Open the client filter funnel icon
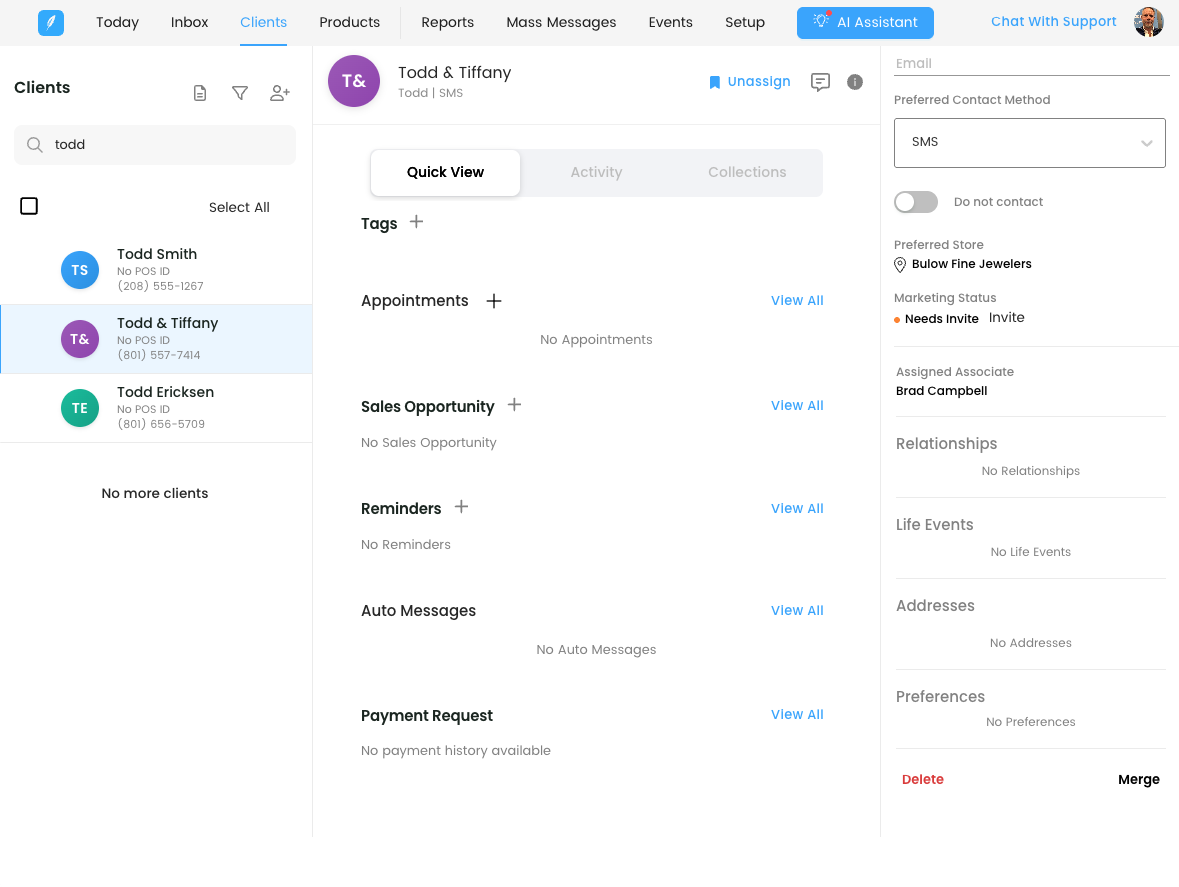Image resolution: width=1179 pixels, height=887 pixels. point(240,93)
